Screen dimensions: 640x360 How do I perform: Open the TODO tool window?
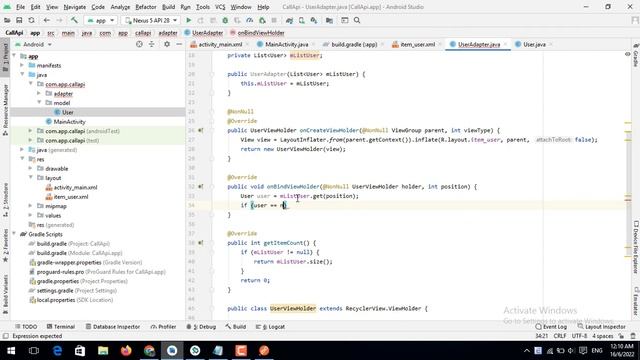(x=26, y=327)
